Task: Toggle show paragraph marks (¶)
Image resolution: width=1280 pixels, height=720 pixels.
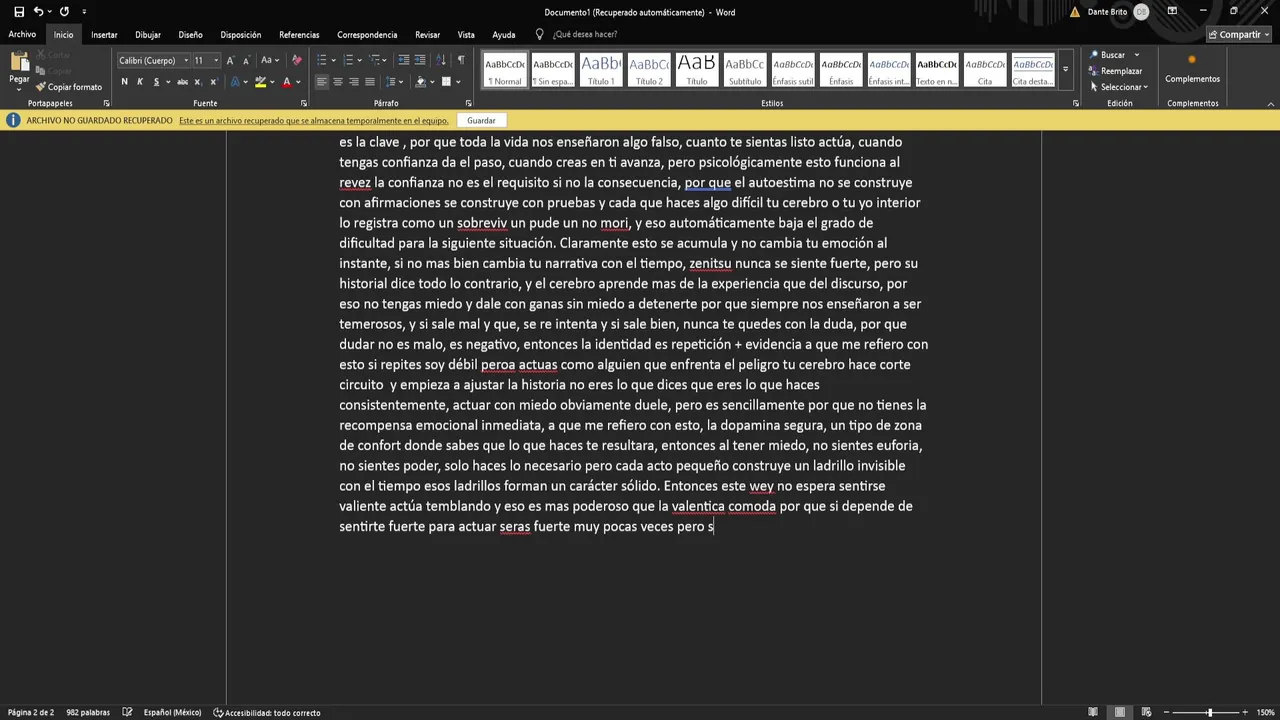Action: [461, 60]
